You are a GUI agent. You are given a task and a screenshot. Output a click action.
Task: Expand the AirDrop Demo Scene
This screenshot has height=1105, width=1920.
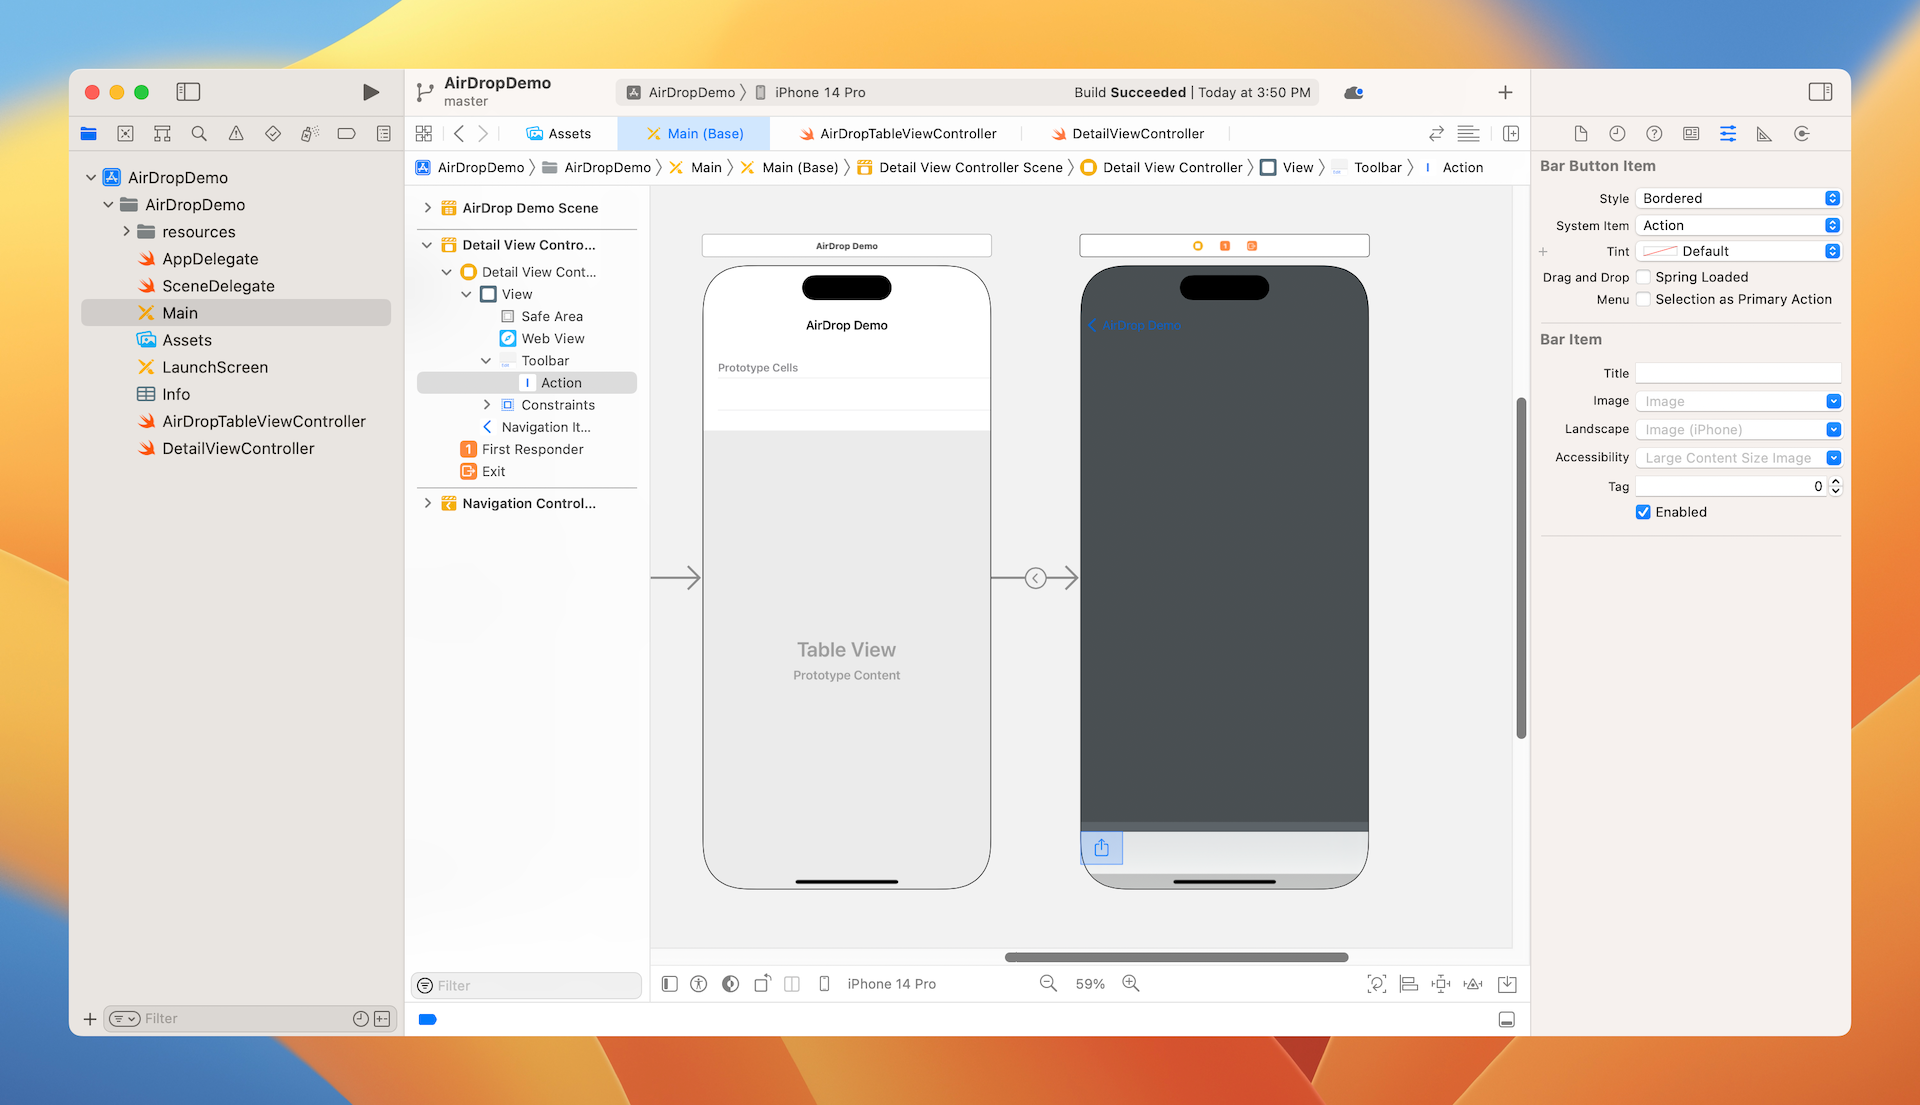click(x=428, y=208)
